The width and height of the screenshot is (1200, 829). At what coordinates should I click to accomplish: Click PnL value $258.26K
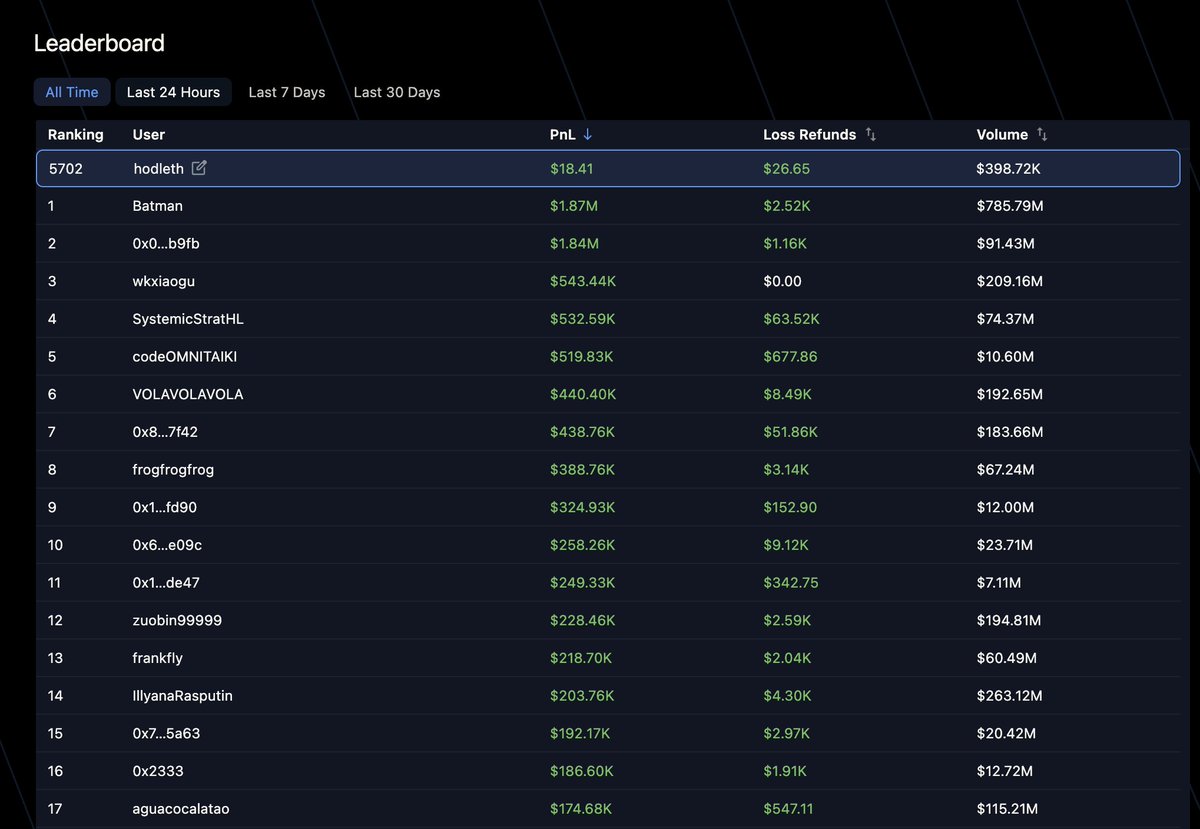point(583,545)
